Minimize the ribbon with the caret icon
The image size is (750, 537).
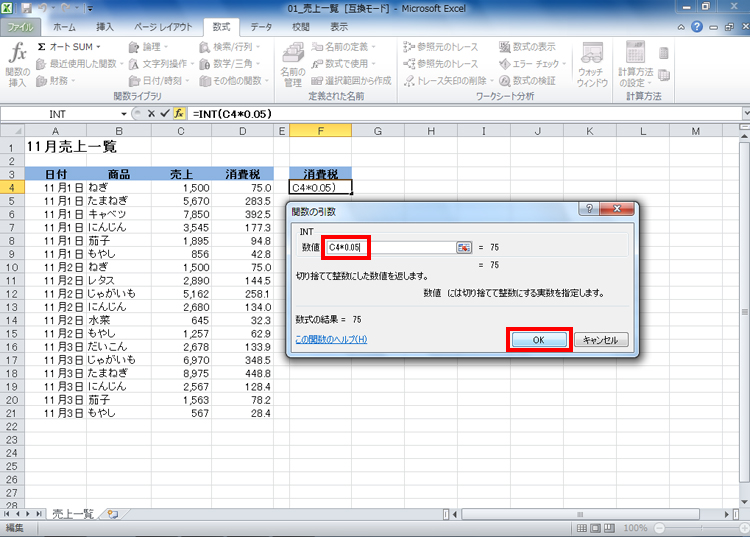click(681, 27)
